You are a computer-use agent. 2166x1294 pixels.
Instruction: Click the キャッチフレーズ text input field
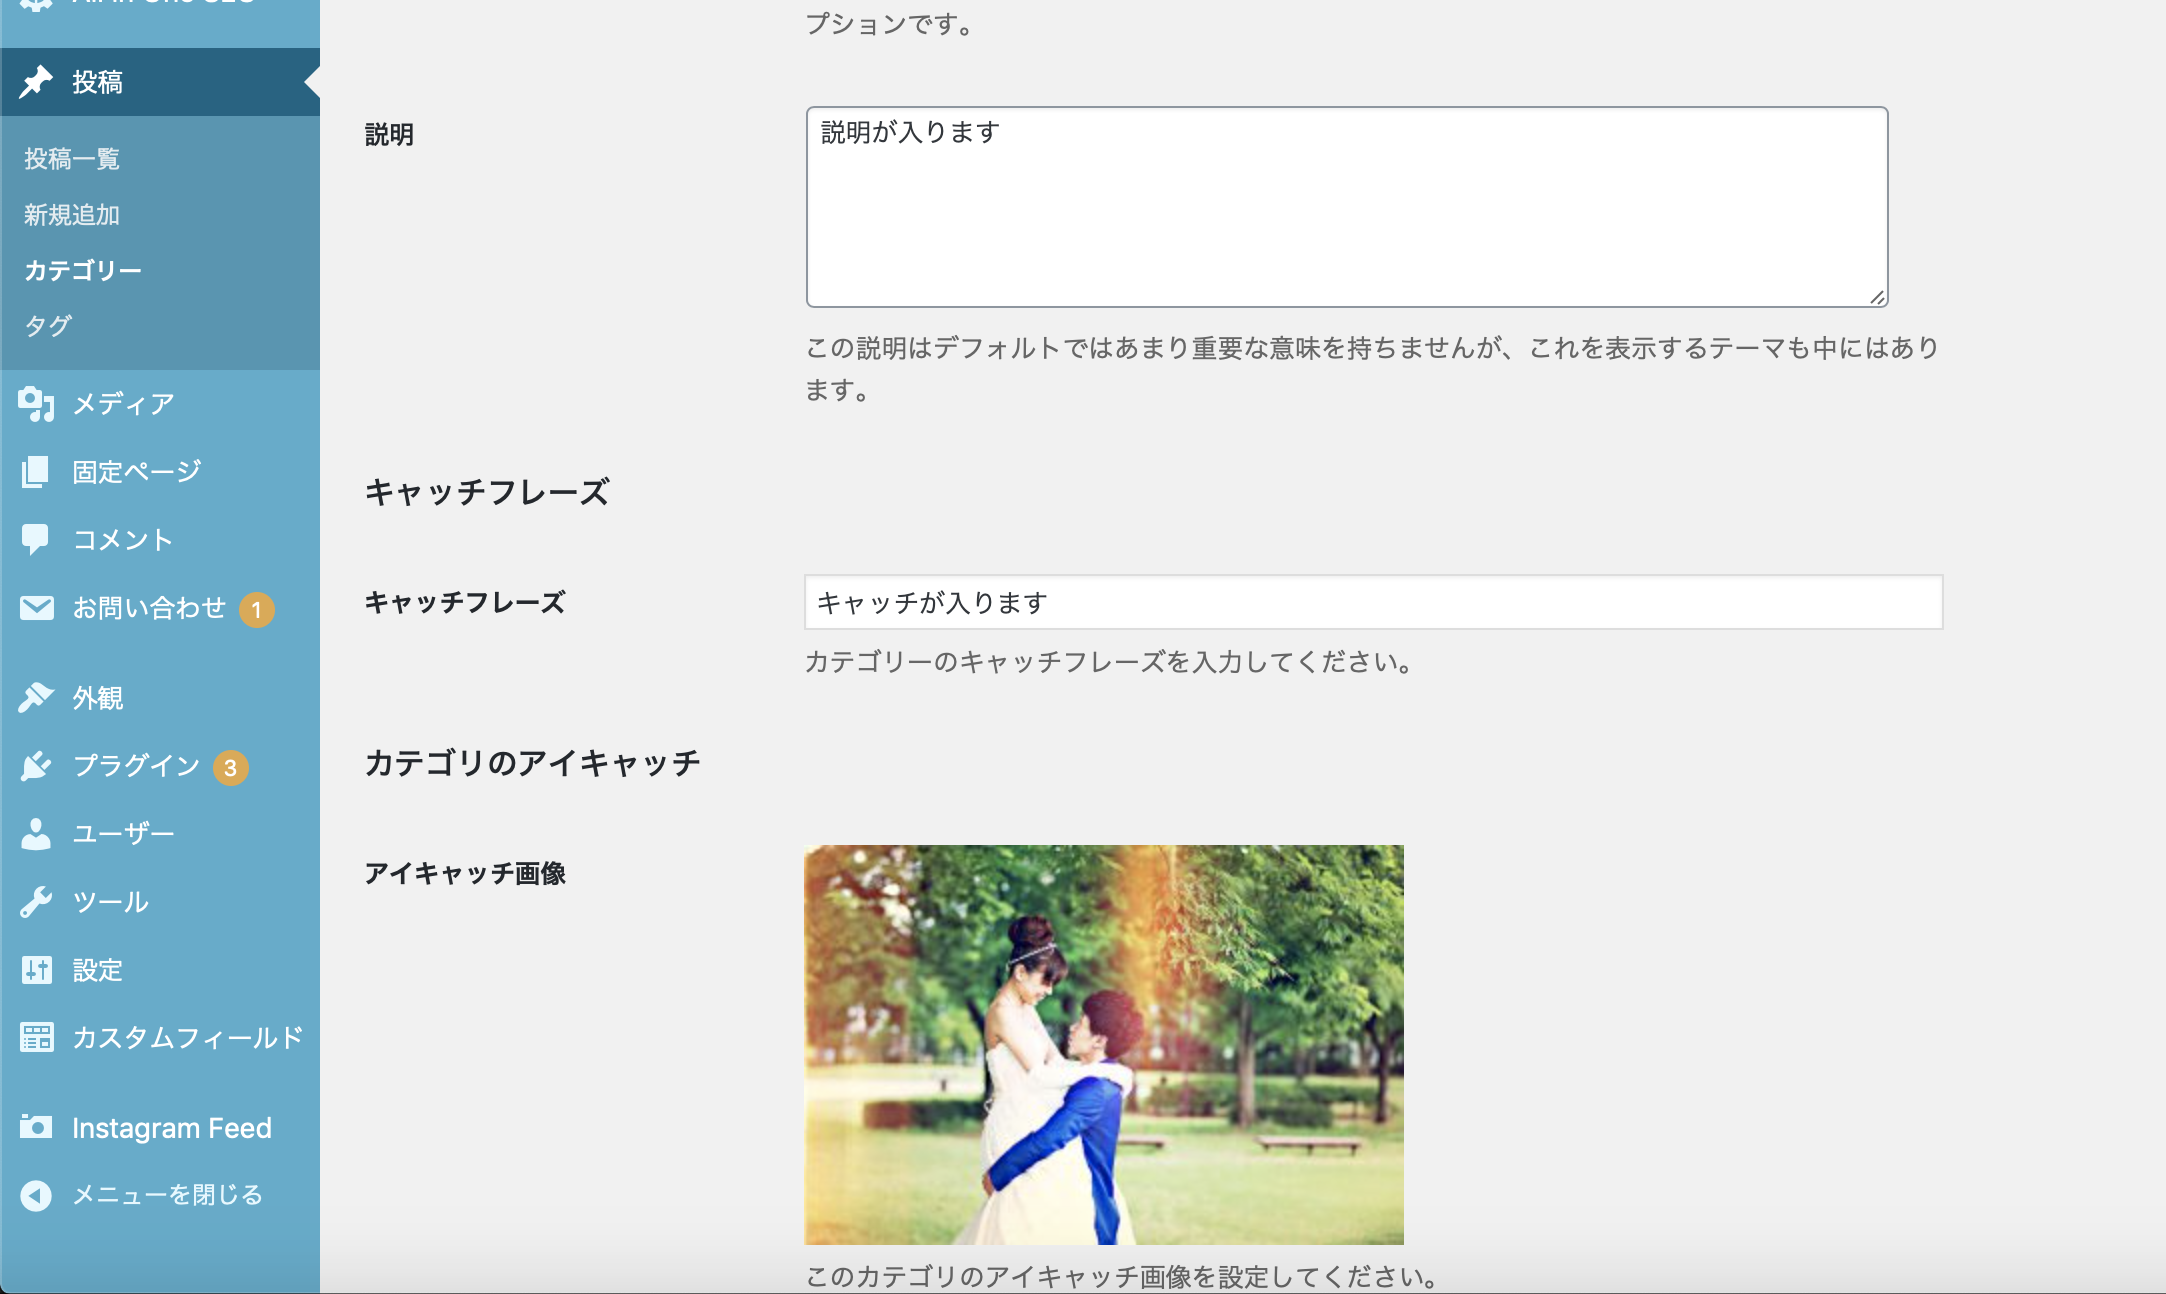(x=1374, y=602)
